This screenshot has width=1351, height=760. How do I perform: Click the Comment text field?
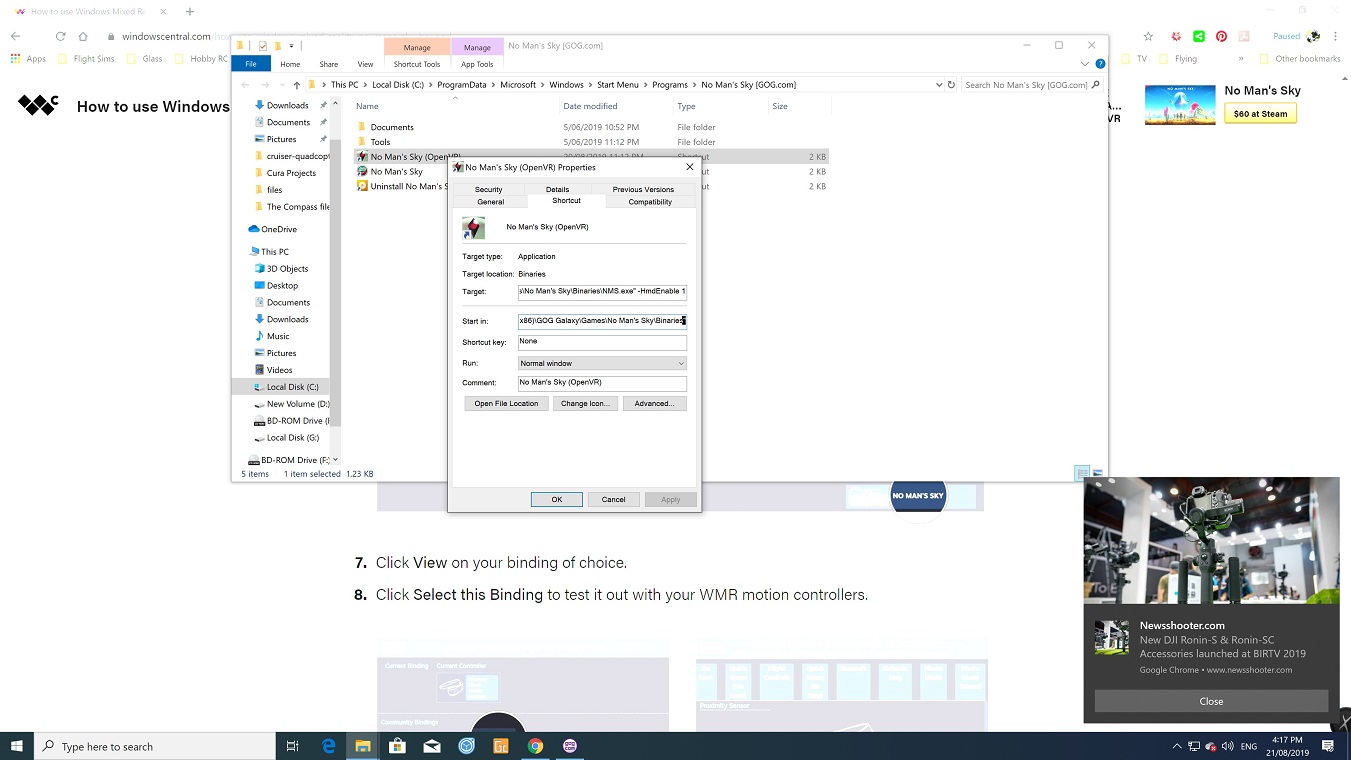coord(602,382)
